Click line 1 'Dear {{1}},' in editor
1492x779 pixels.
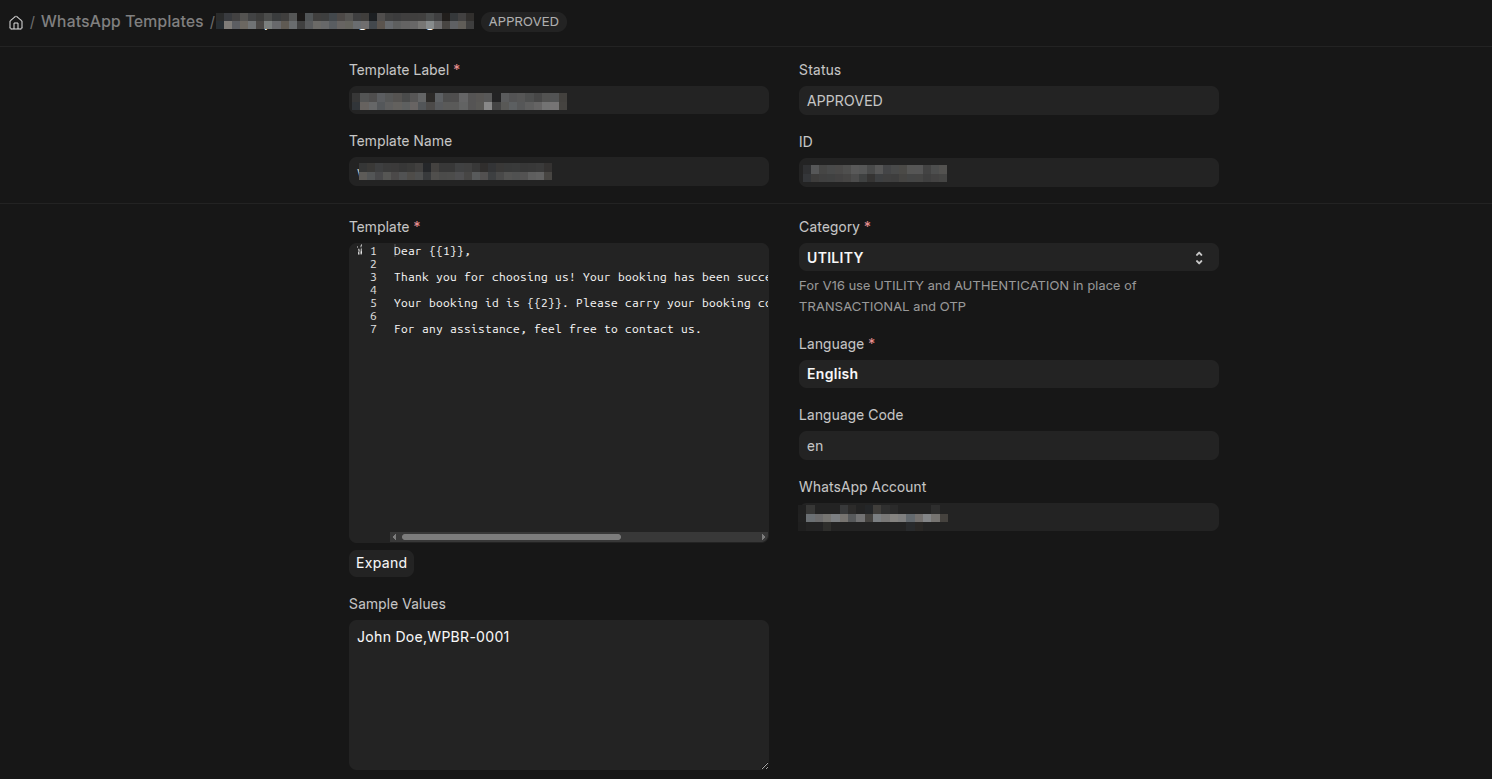[432, 251]
